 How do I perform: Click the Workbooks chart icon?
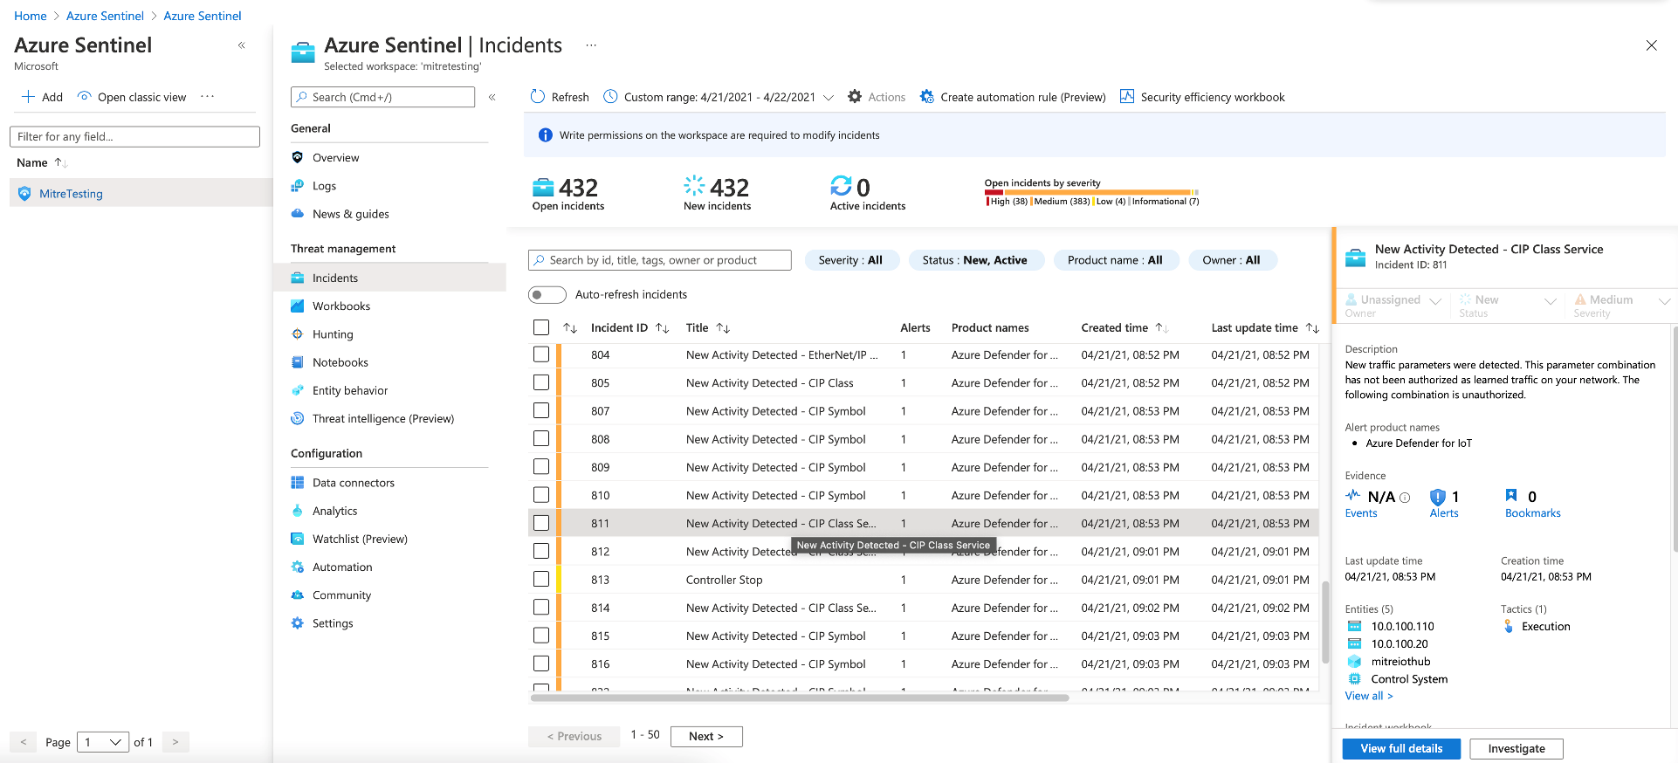(297, 306)
